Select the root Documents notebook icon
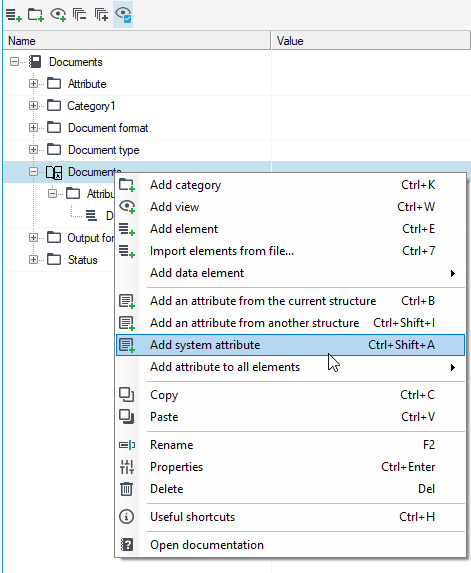The width and height of the screenshot is (471, 573). point(35,61)
